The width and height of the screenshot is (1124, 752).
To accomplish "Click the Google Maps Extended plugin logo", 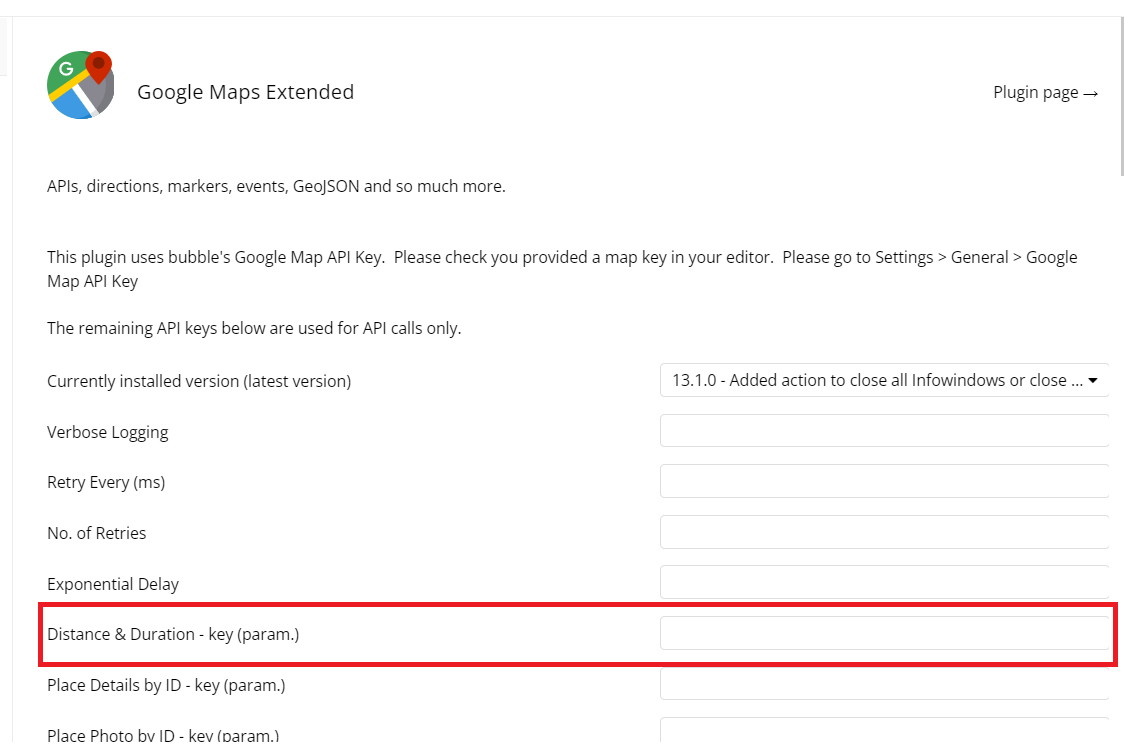I will pyautogui.click(x=80, y=85).
